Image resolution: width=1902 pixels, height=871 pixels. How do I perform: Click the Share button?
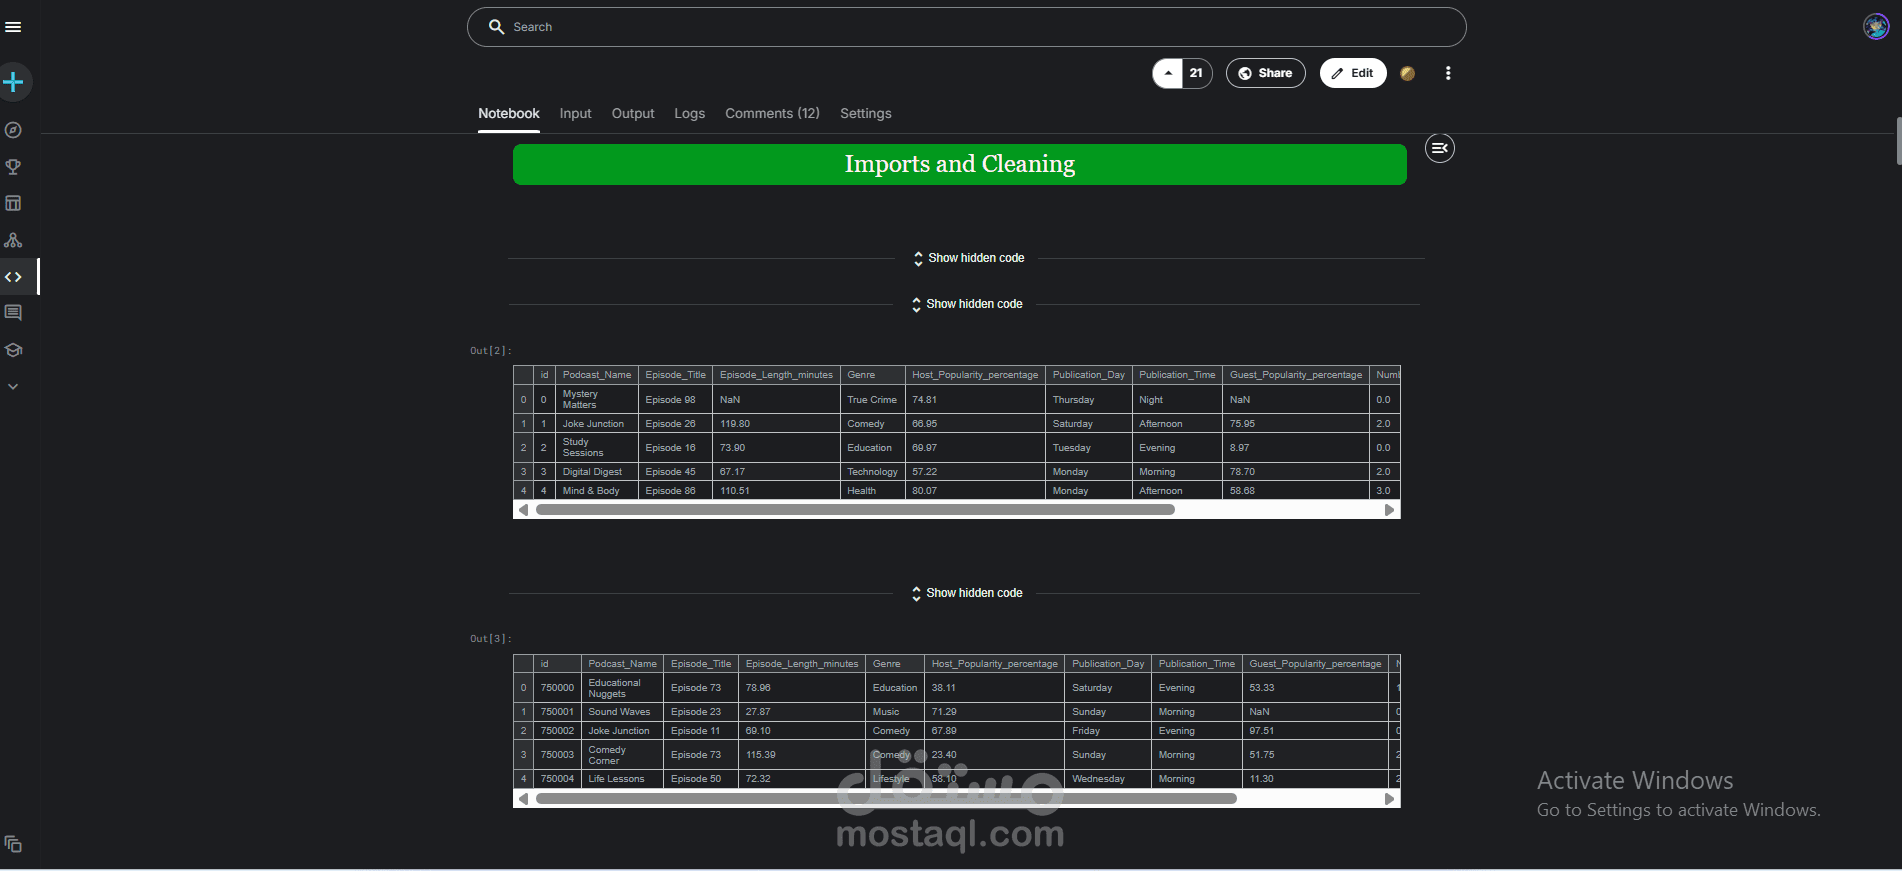click(1265, 73)
